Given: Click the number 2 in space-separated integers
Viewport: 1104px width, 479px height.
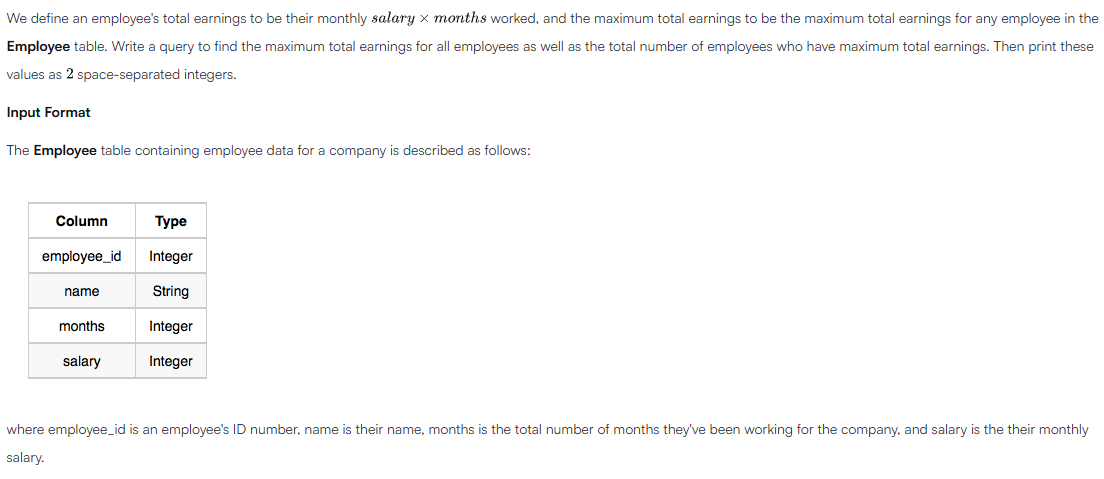Looking at the screenshot, I should click(69, 75).
